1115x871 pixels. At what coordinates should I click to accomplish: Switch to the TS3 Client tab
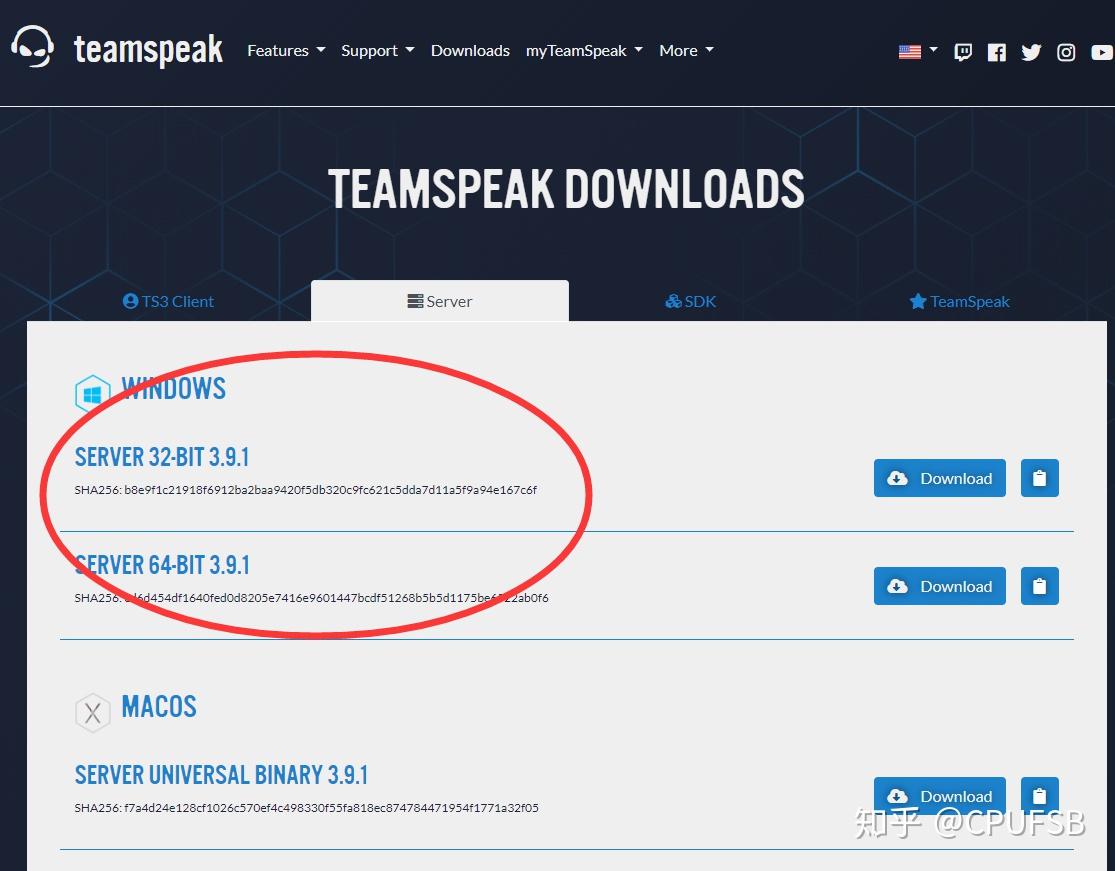tap(168, 301)
